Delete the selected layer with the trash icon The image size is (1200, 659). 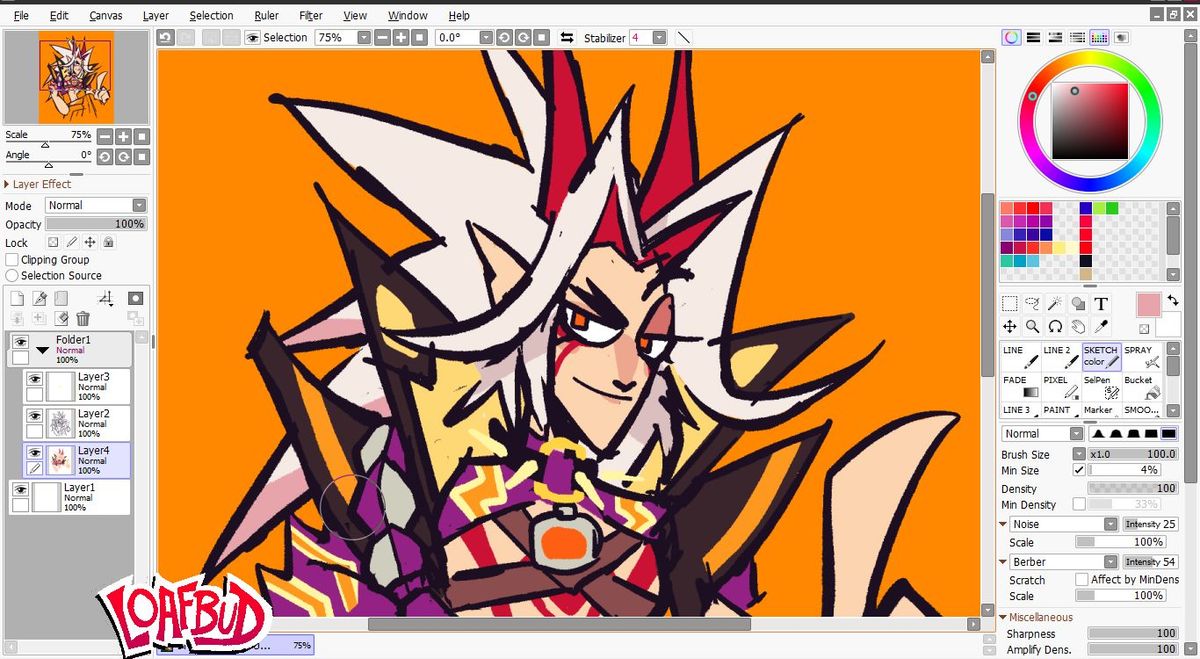pos(83,319)
